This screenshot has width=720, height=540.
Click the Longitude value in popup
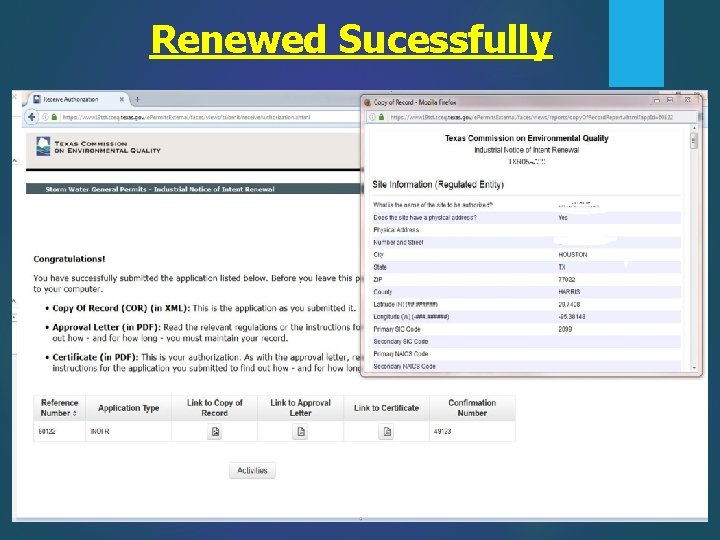click(x=572, y=317)
